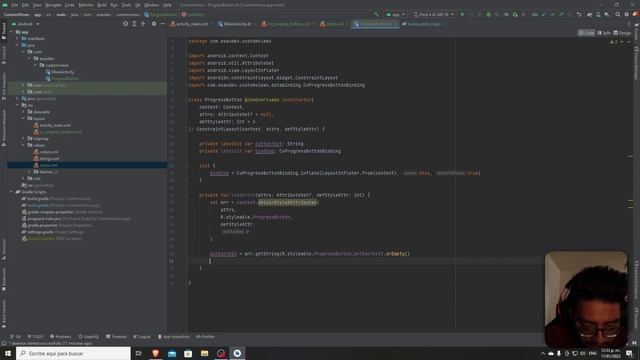Click obtainStyledAttributes highlighted in code
Image resolution: width=640 pixels, height=360 pixels.
coord(287,202)
